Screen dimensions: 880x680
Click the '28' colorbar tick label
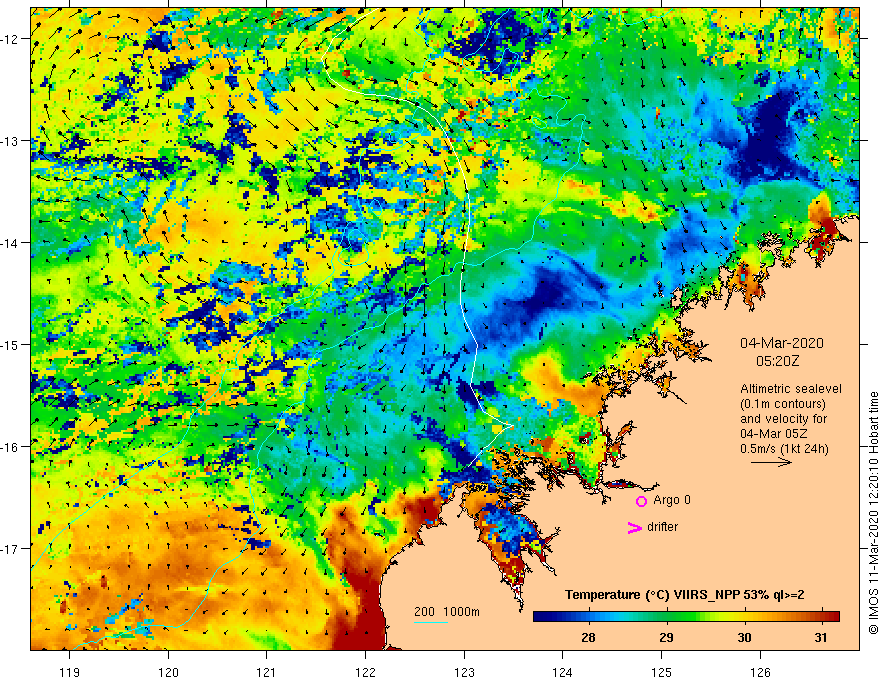(x=588, y=637)
